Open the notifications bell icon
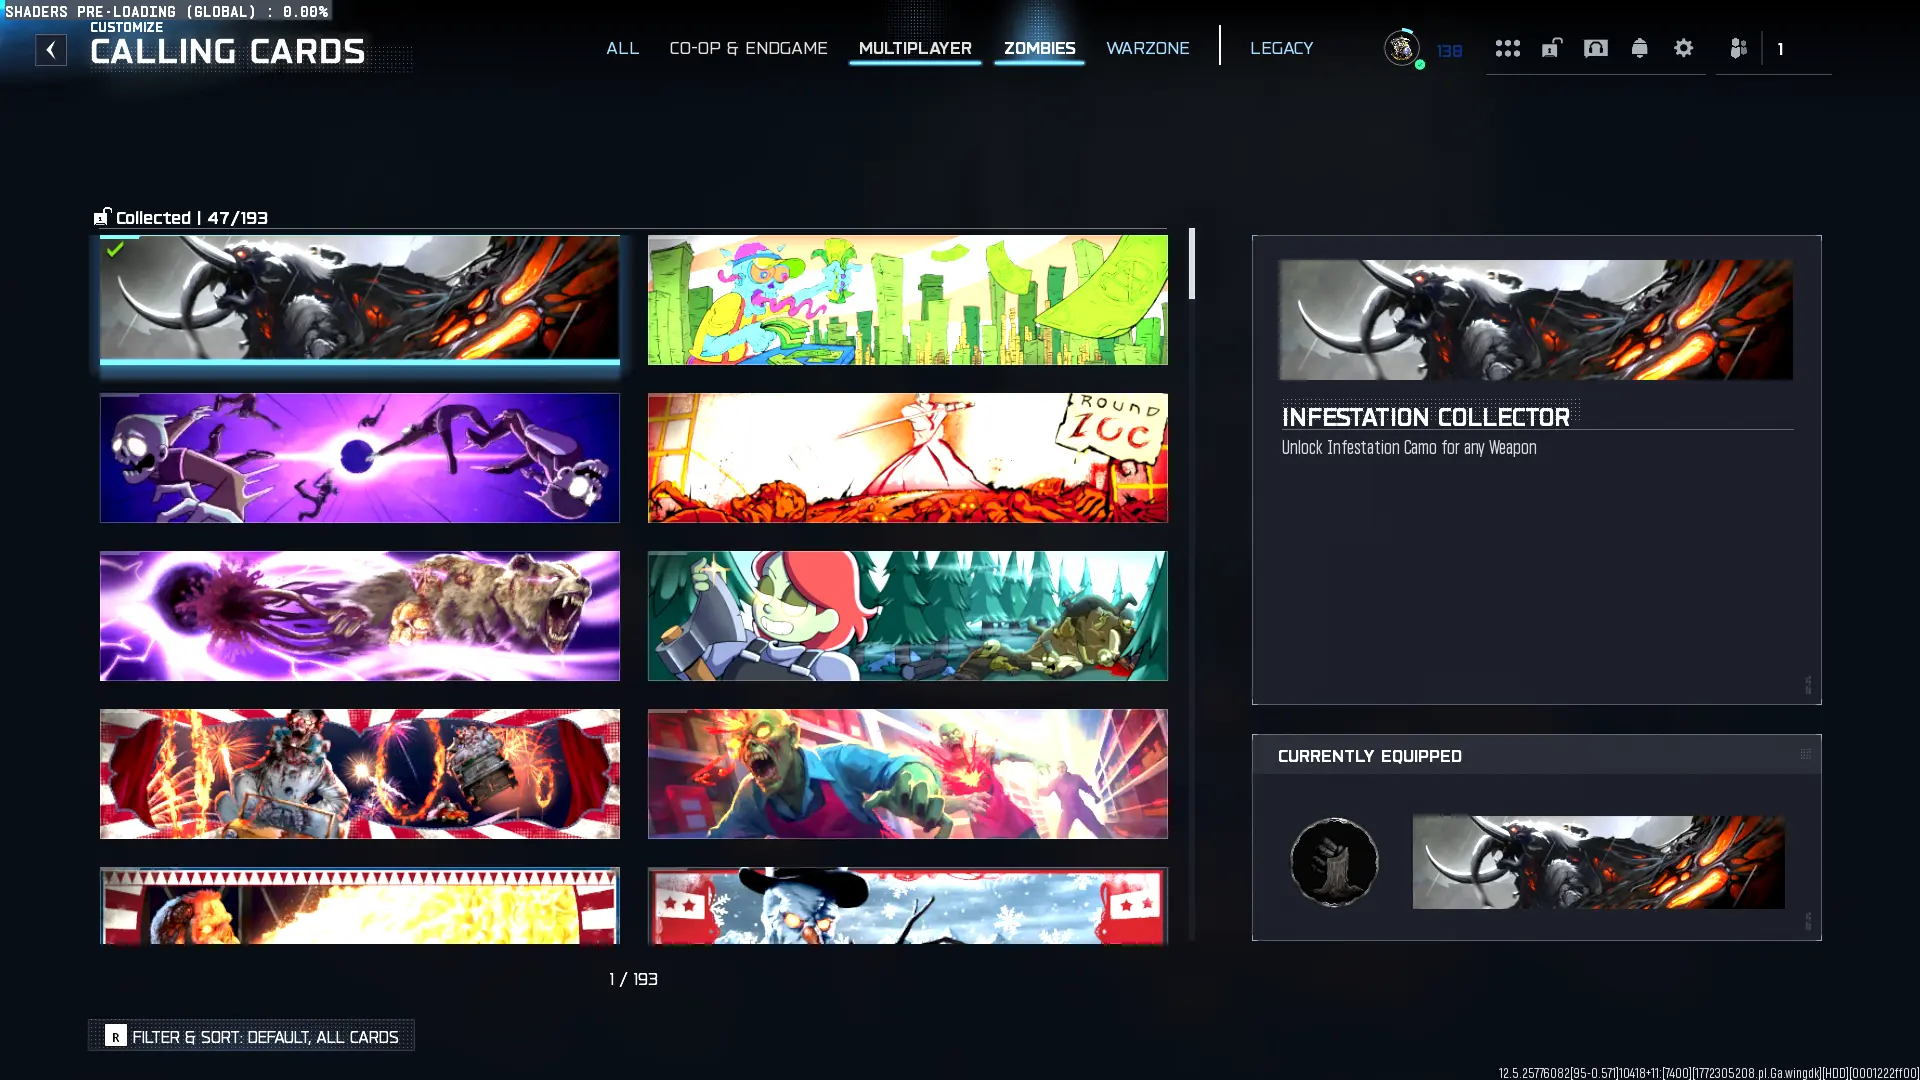 pos(1640,48)
